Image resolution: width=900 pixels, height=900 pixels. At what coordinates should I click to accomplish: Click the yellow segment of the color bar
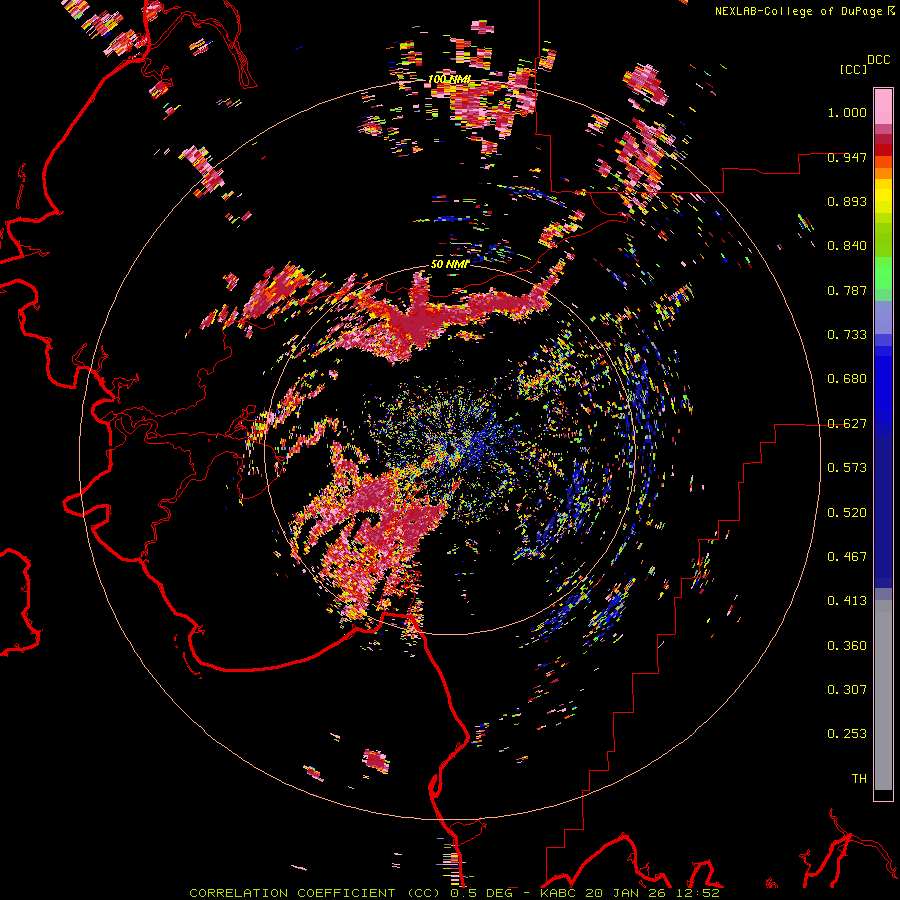pos(883,197)
